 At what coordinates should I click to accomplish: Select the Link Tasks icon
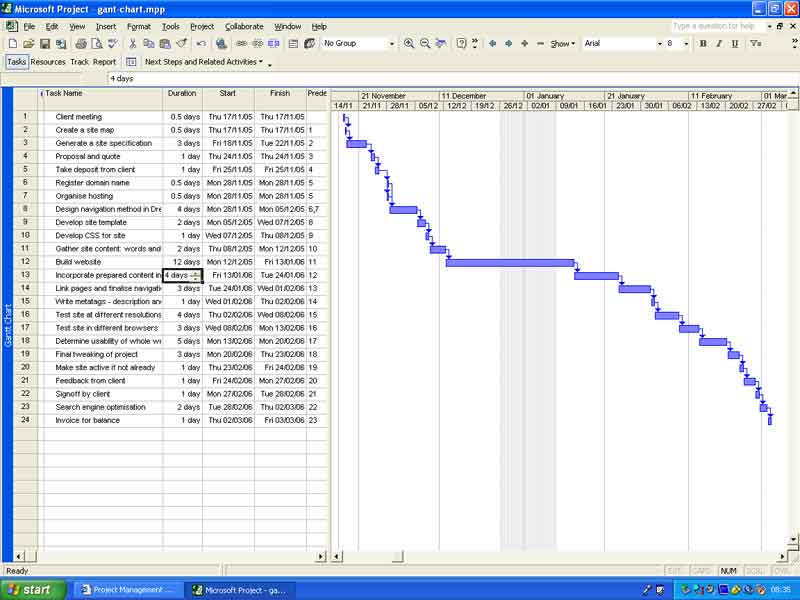(240, 44)
